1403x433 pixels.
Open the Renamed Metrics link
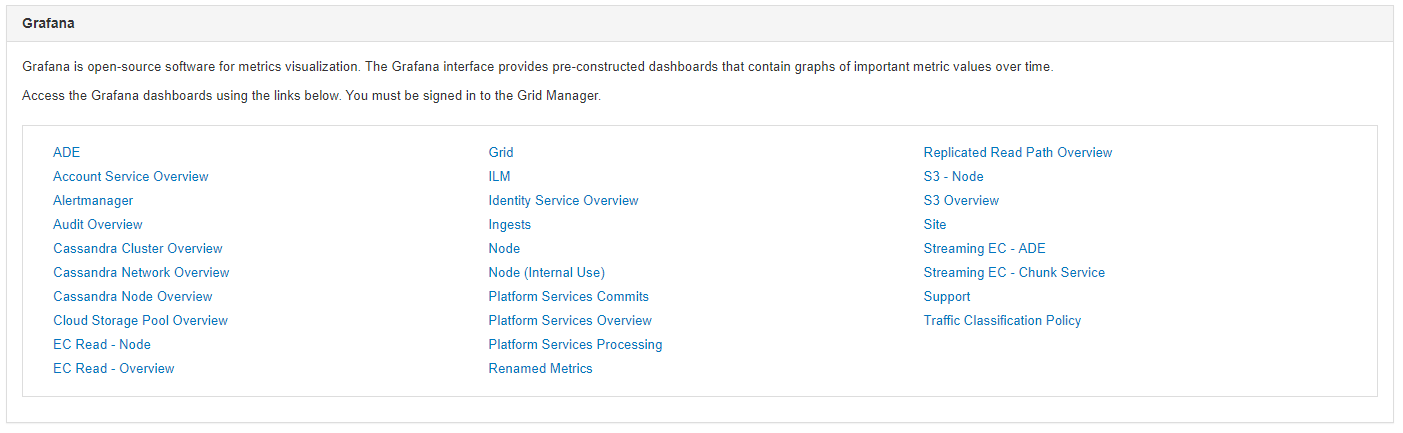pos(540,369)
